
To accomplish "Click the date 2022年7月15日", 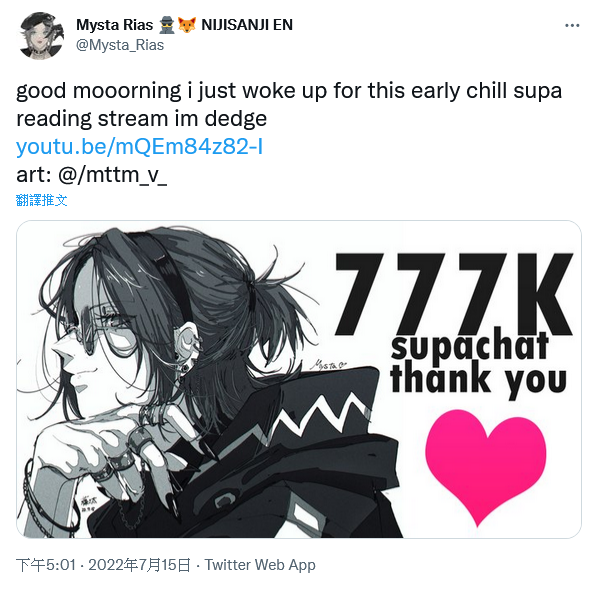I will 139,565.
